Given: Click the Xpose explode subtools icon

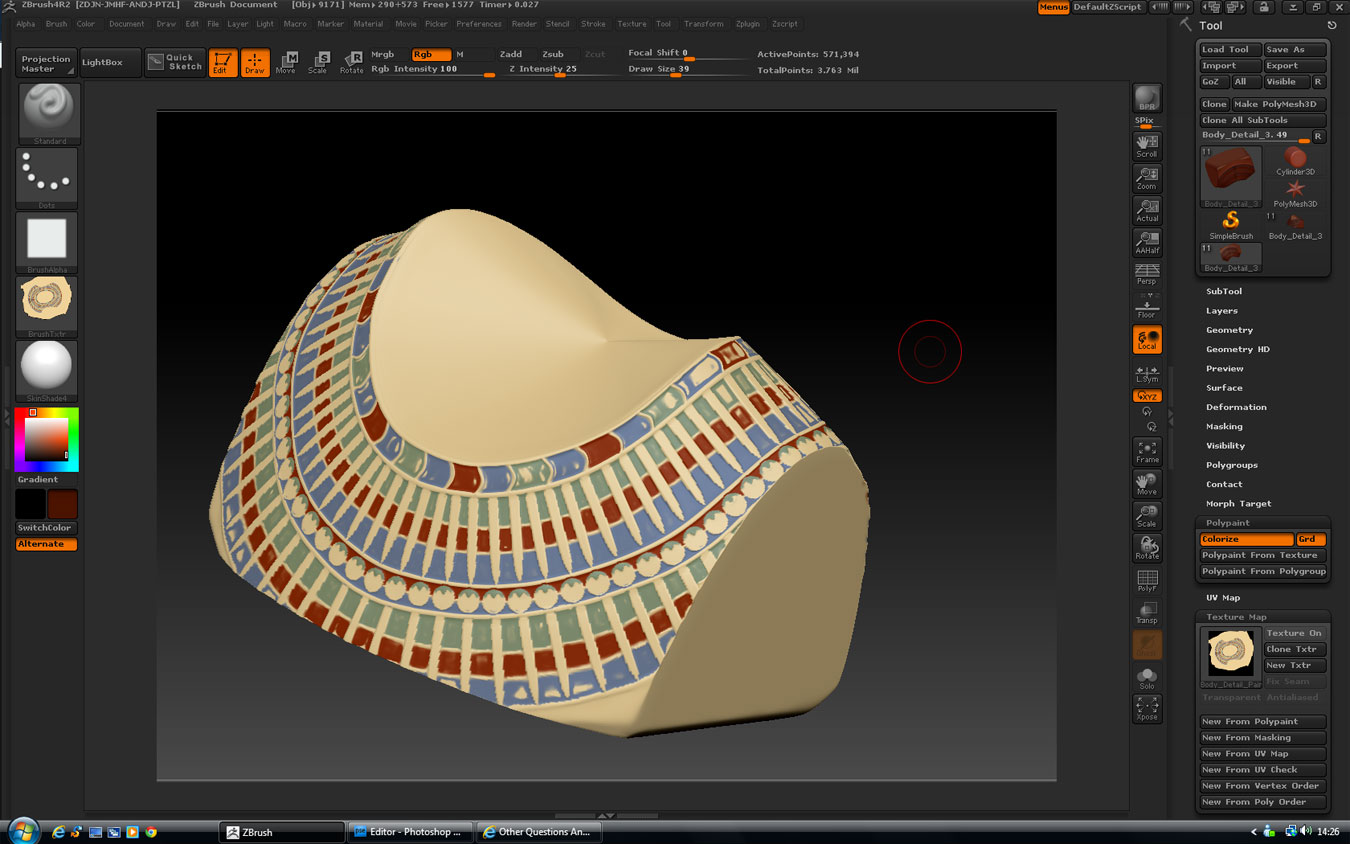Looking at the screenshot, I should 1147,708.
